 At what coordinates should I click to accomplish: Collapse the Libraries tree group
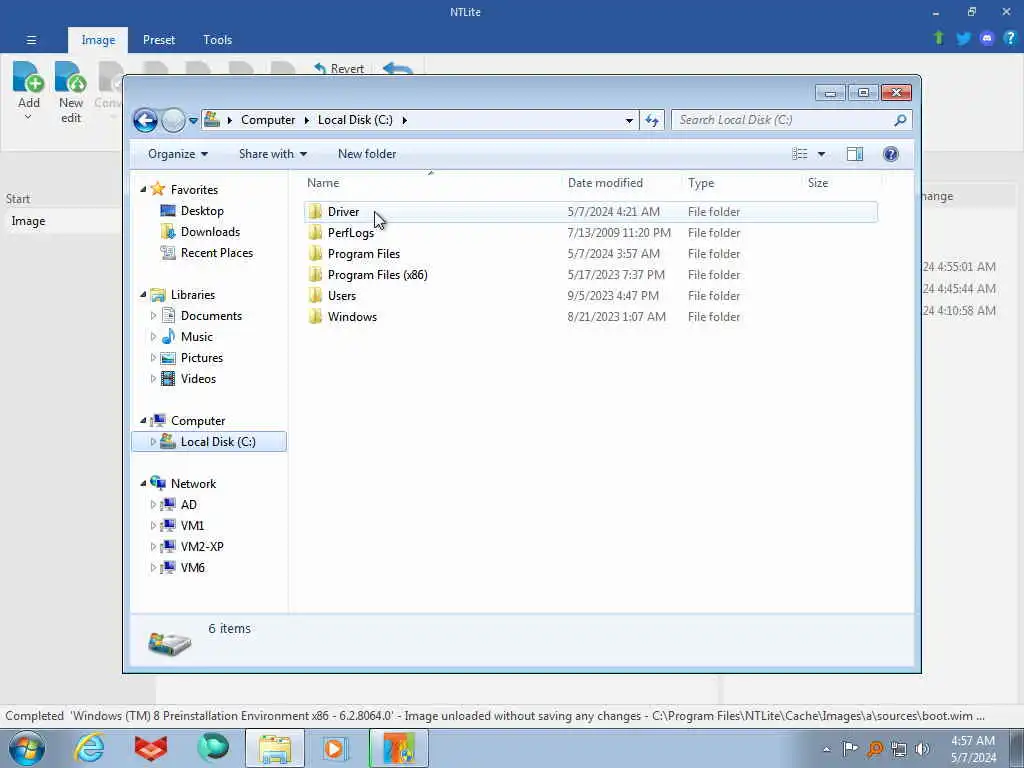coord(143,295)
